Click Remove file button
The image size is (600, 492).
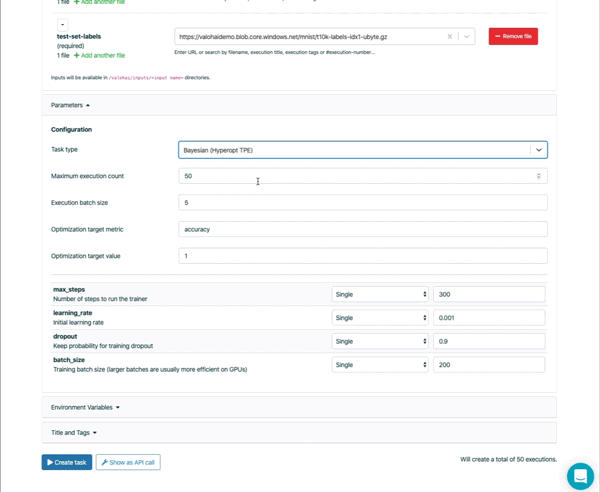pyautogui.click(x=513, y=36)
